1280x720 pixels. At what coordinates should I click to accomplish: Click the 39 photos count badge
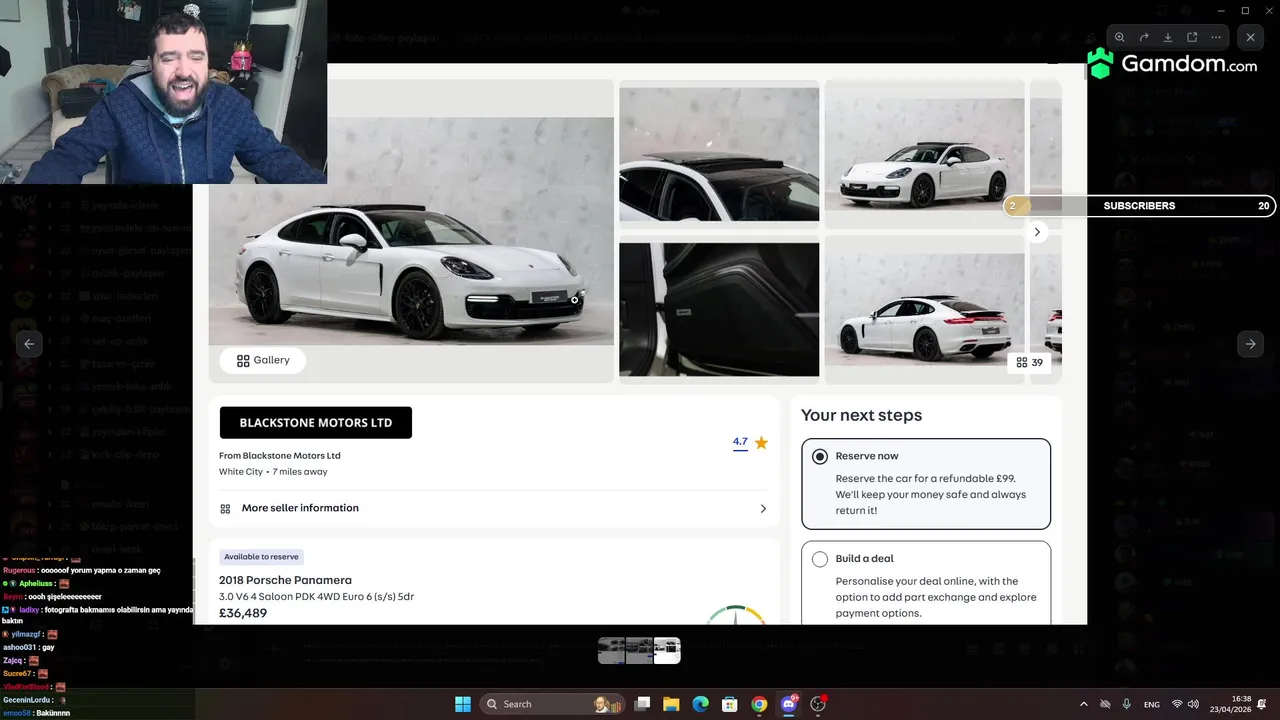[1030, 362]
